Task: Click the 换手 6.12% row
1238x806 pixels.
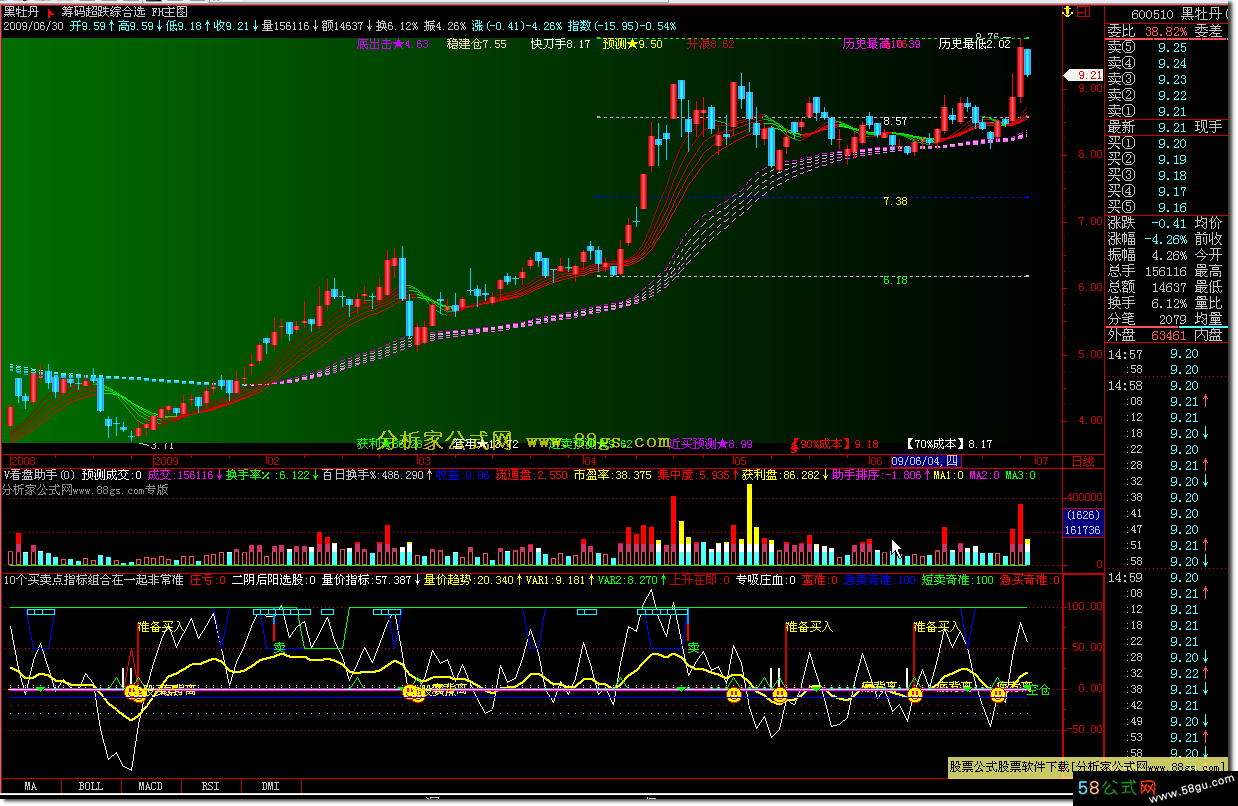Action: 1148,303
